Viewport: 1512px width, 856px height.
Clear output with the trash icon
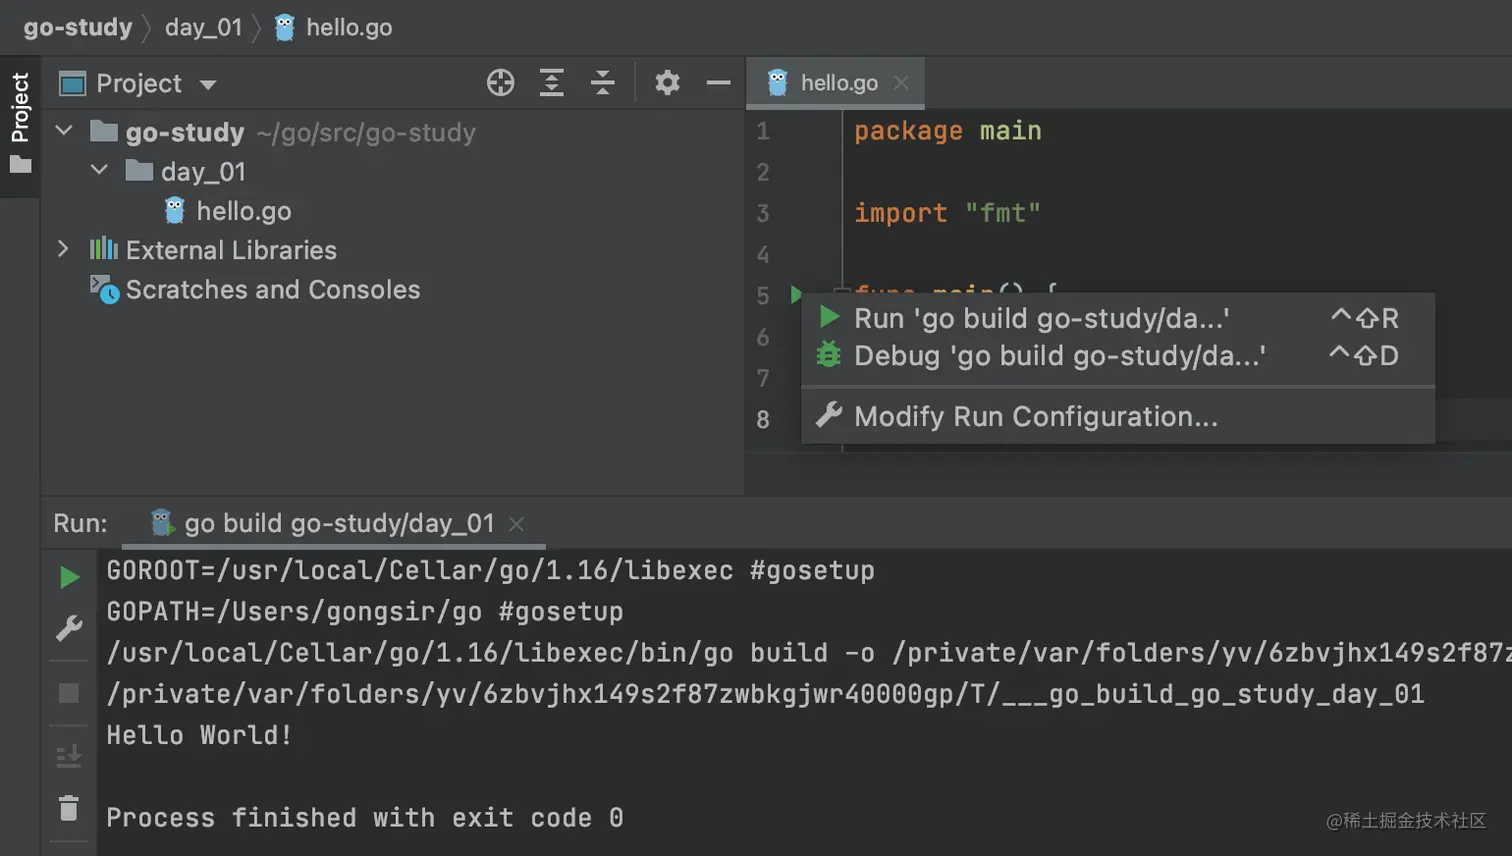[x=69, y=808]
